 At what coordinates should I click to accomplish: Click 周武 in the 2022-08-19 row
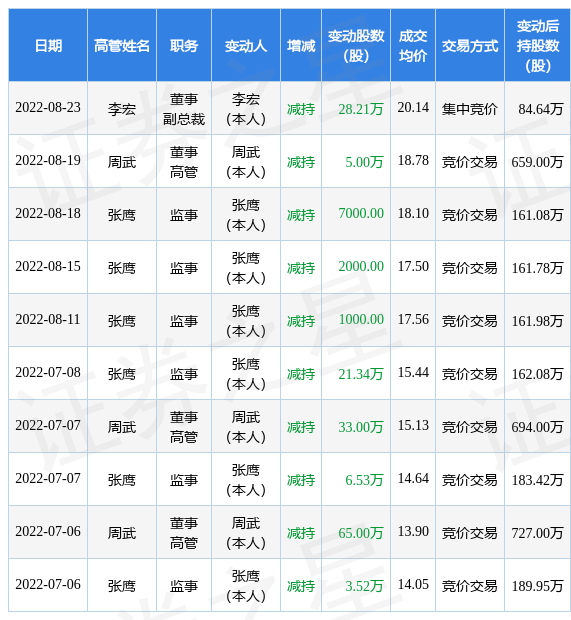tap(122, 162)
